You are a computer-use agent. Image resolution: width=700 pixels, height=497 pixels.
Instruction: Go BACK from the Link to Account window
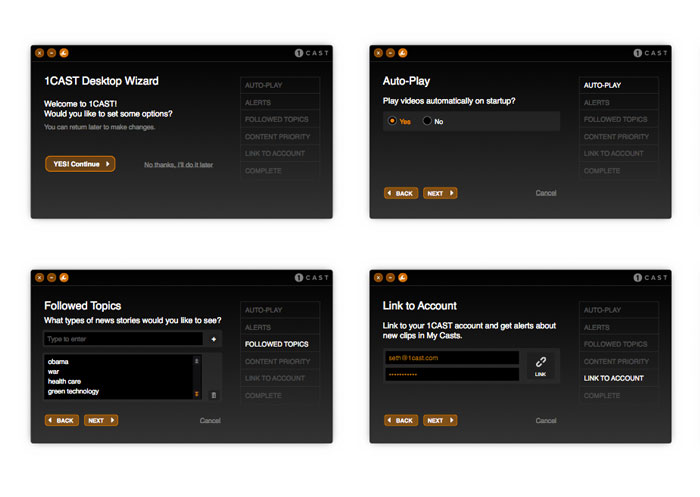pyautogui.click(x=401, y=421)
